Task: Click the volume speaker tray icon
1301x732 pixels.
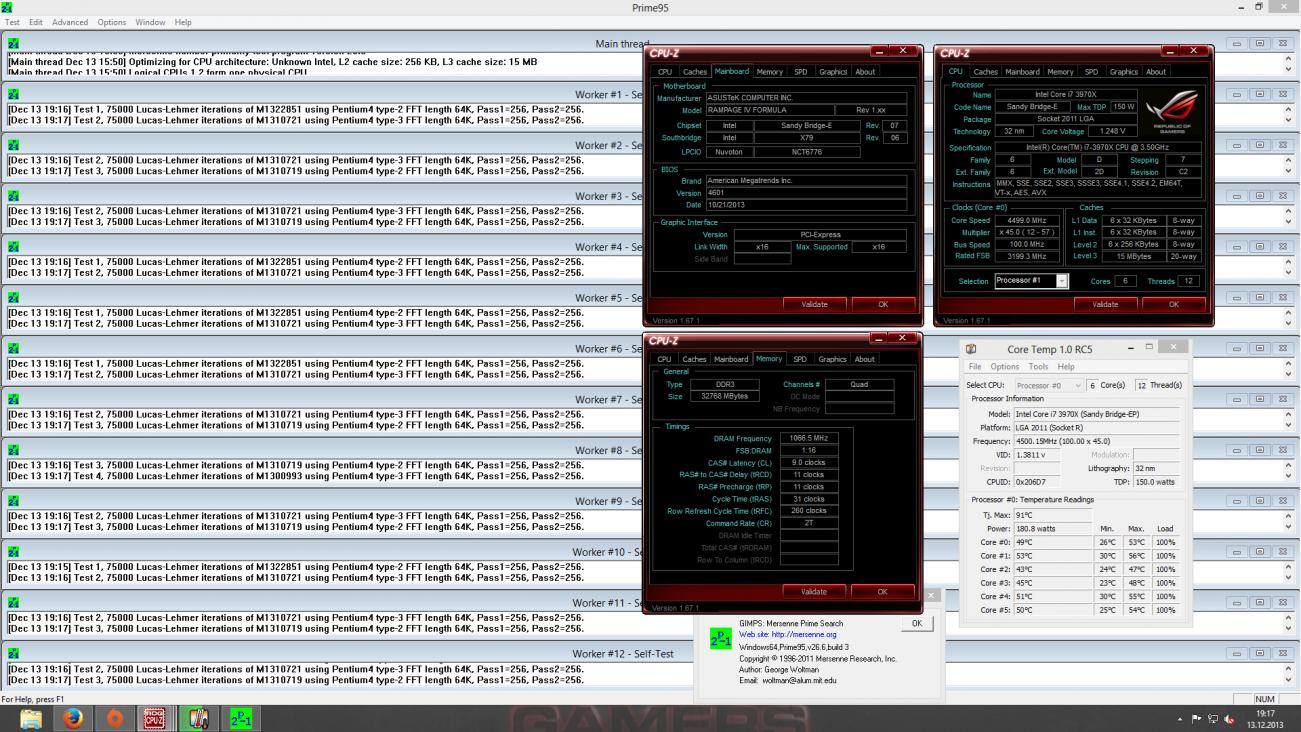Action: click(1229, 719)
